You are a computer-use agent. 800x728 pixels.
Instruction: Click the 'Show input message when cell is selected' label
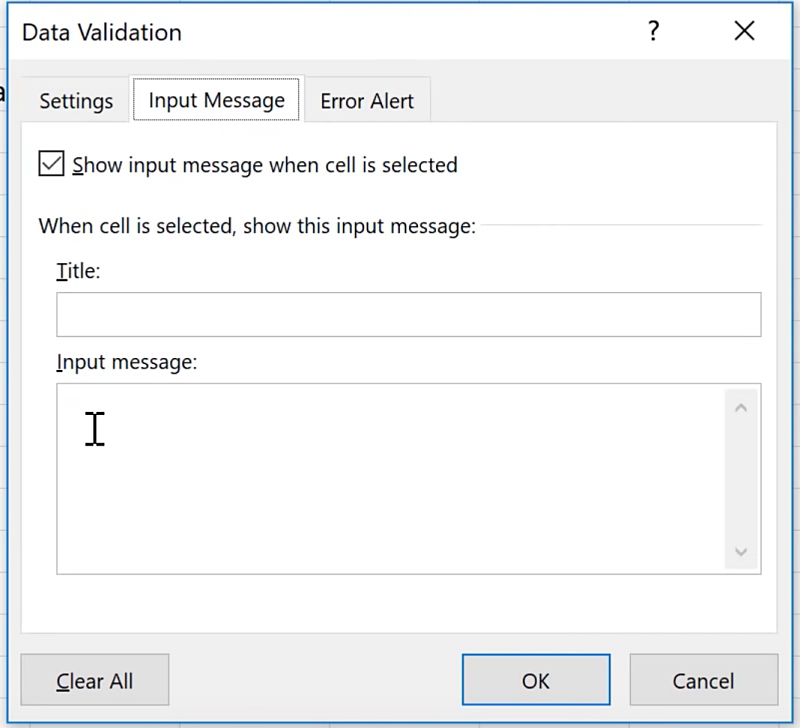tap(265, 165)
